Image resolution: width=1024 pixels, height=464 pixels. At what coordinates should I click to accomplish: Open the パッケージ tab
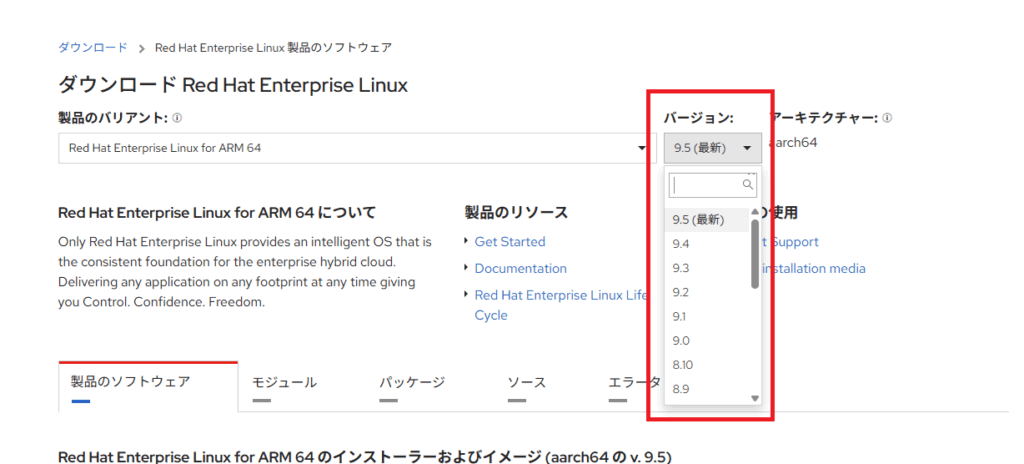(411, 382)
